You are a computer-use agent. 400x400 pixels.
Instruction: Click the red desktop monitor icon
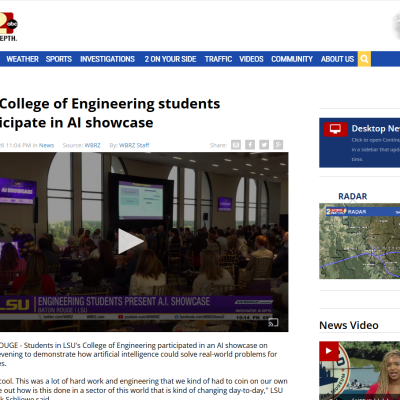point(335,129)
